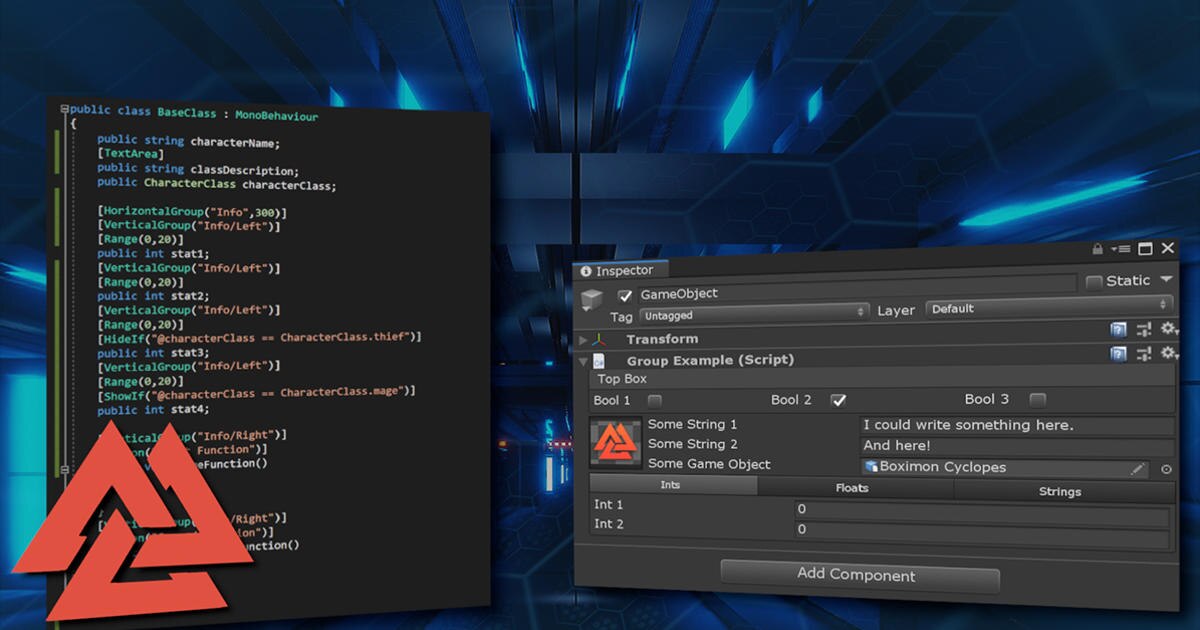Click the Boximon Cyclopes edit pencil icon
The width and height of the screenshot is (1200, 630).
pyautogui.click(x=1138, y=469)
